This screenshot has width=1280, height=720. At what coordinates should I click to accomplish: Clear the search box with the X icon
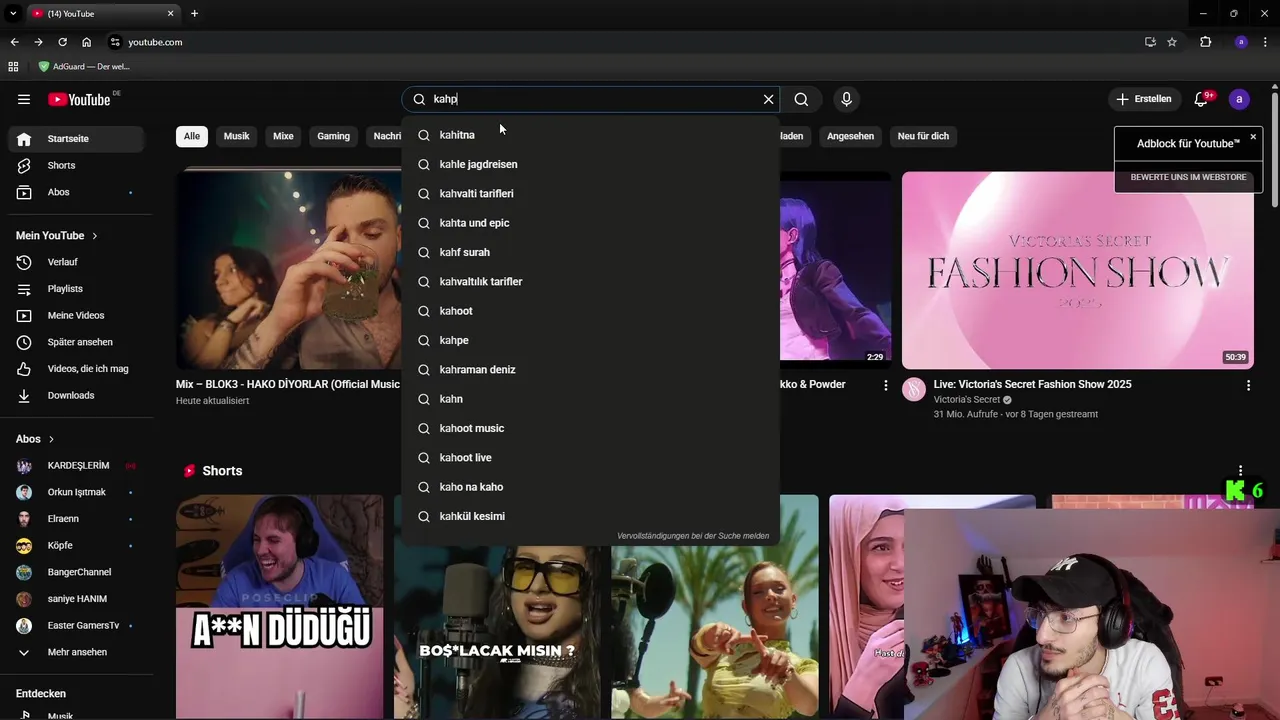coord(768,99)
